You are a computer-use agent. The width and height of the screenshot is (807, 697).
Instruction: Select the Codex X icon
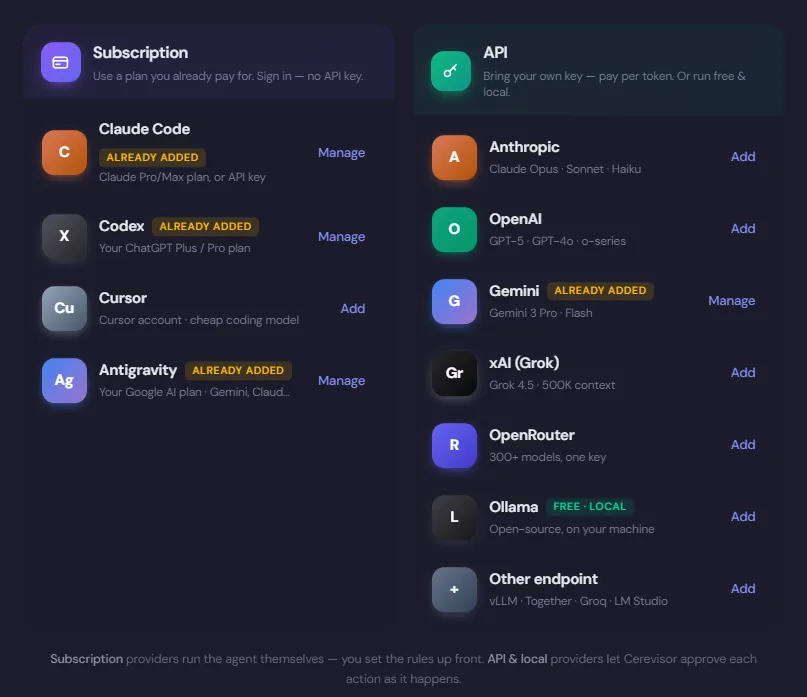pos(64,236)
